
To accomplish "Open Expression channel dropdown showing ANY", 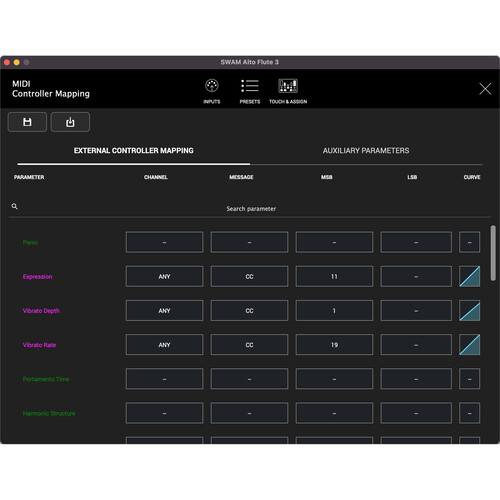I will pos(164,276).
